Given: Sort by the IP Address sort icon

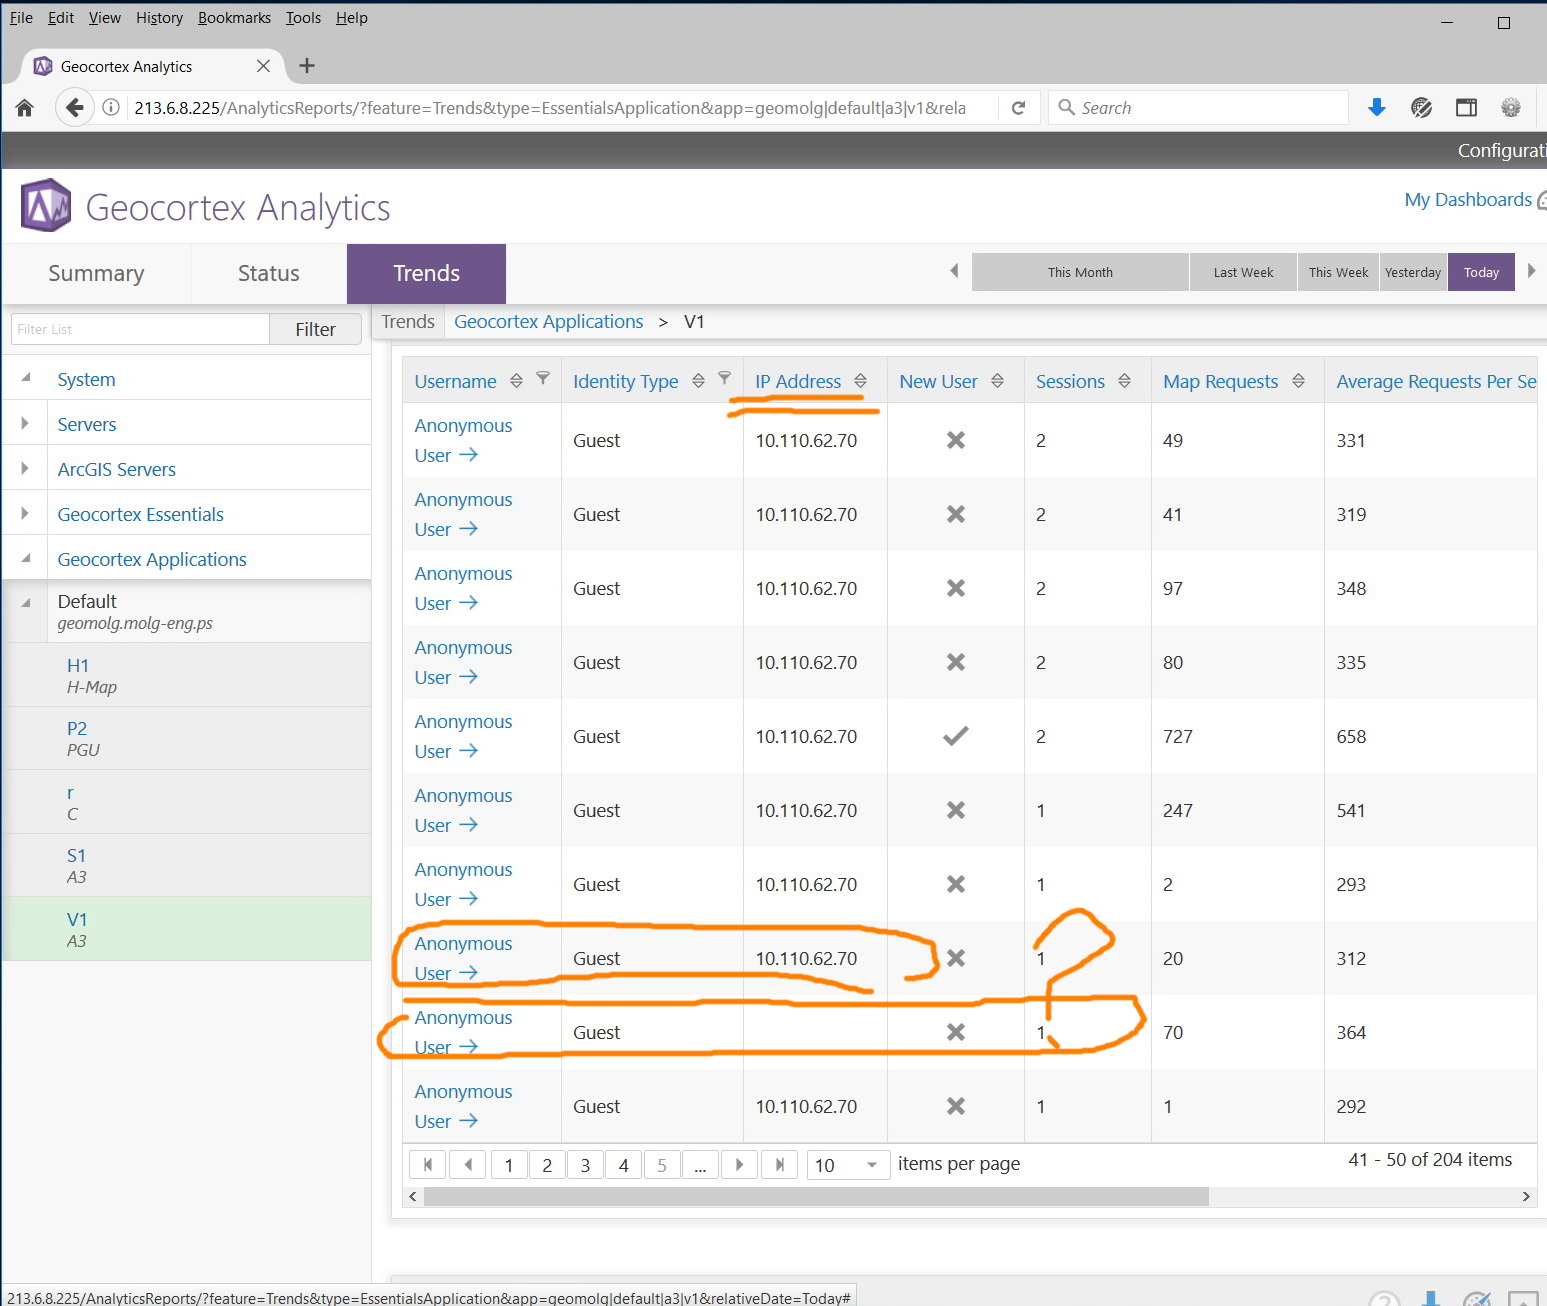Looking at the screenshot, I should [860, 381].
